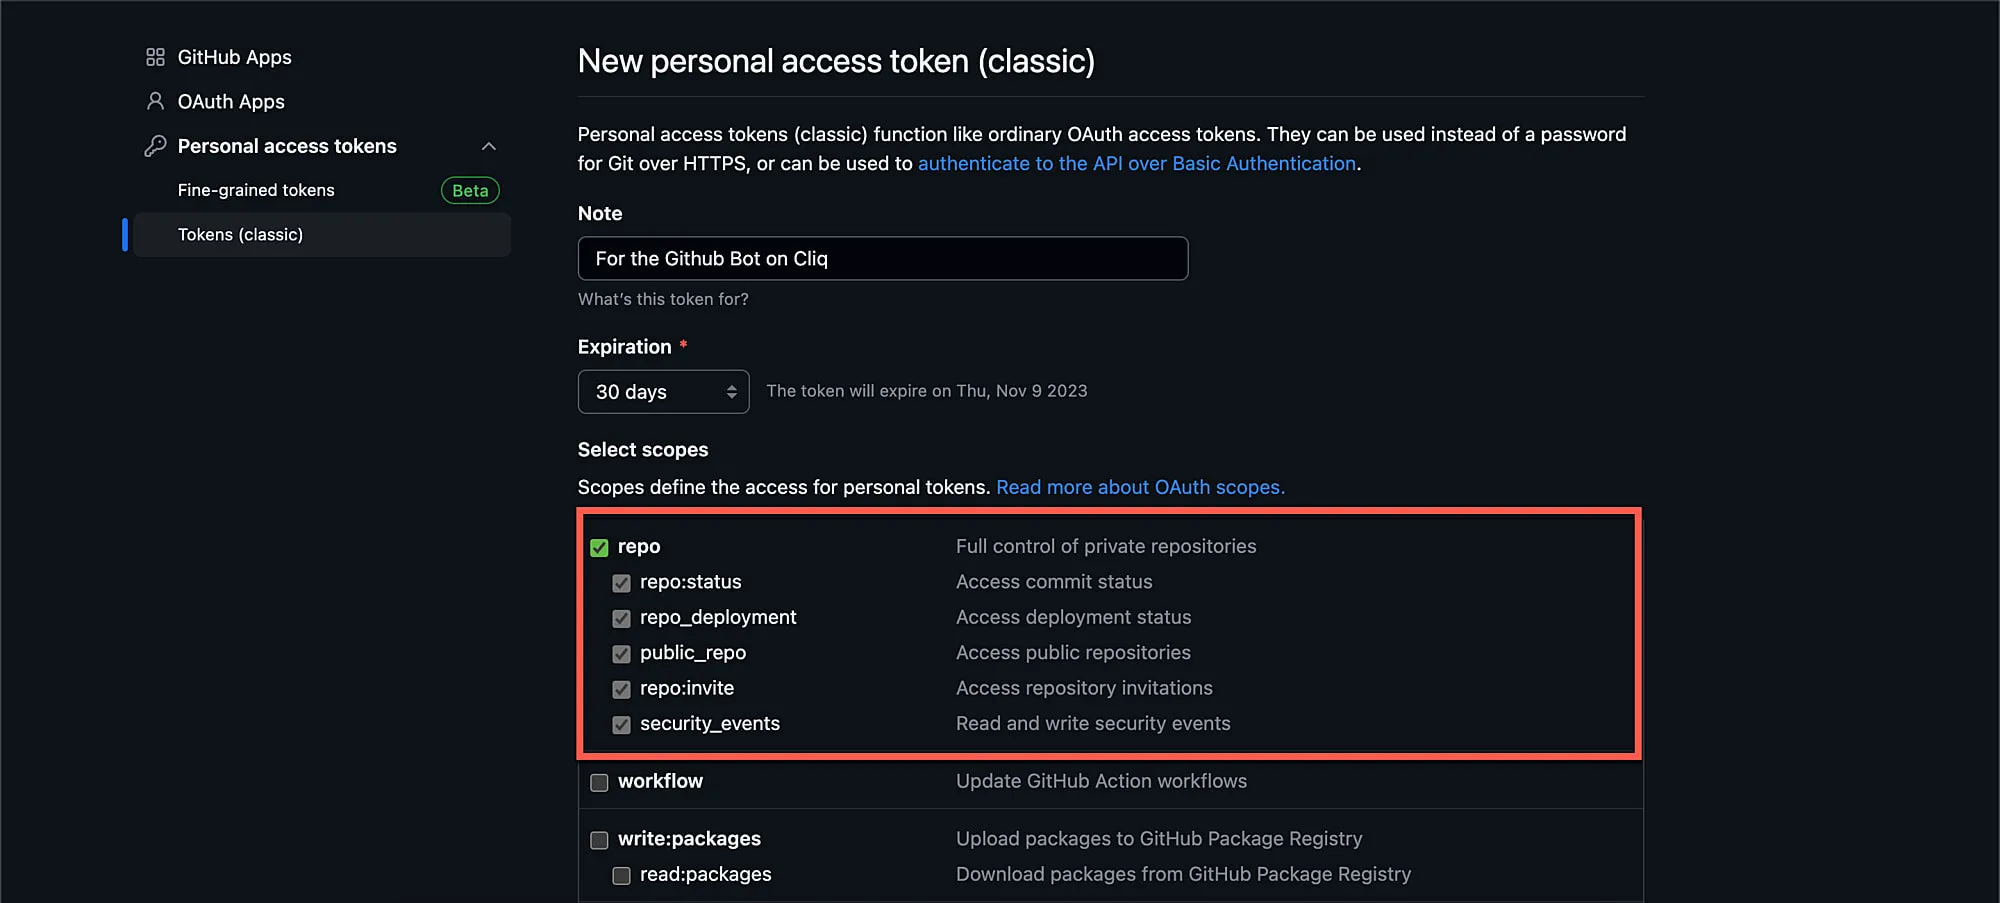Open the 30 days expiration dropdown

663,392
